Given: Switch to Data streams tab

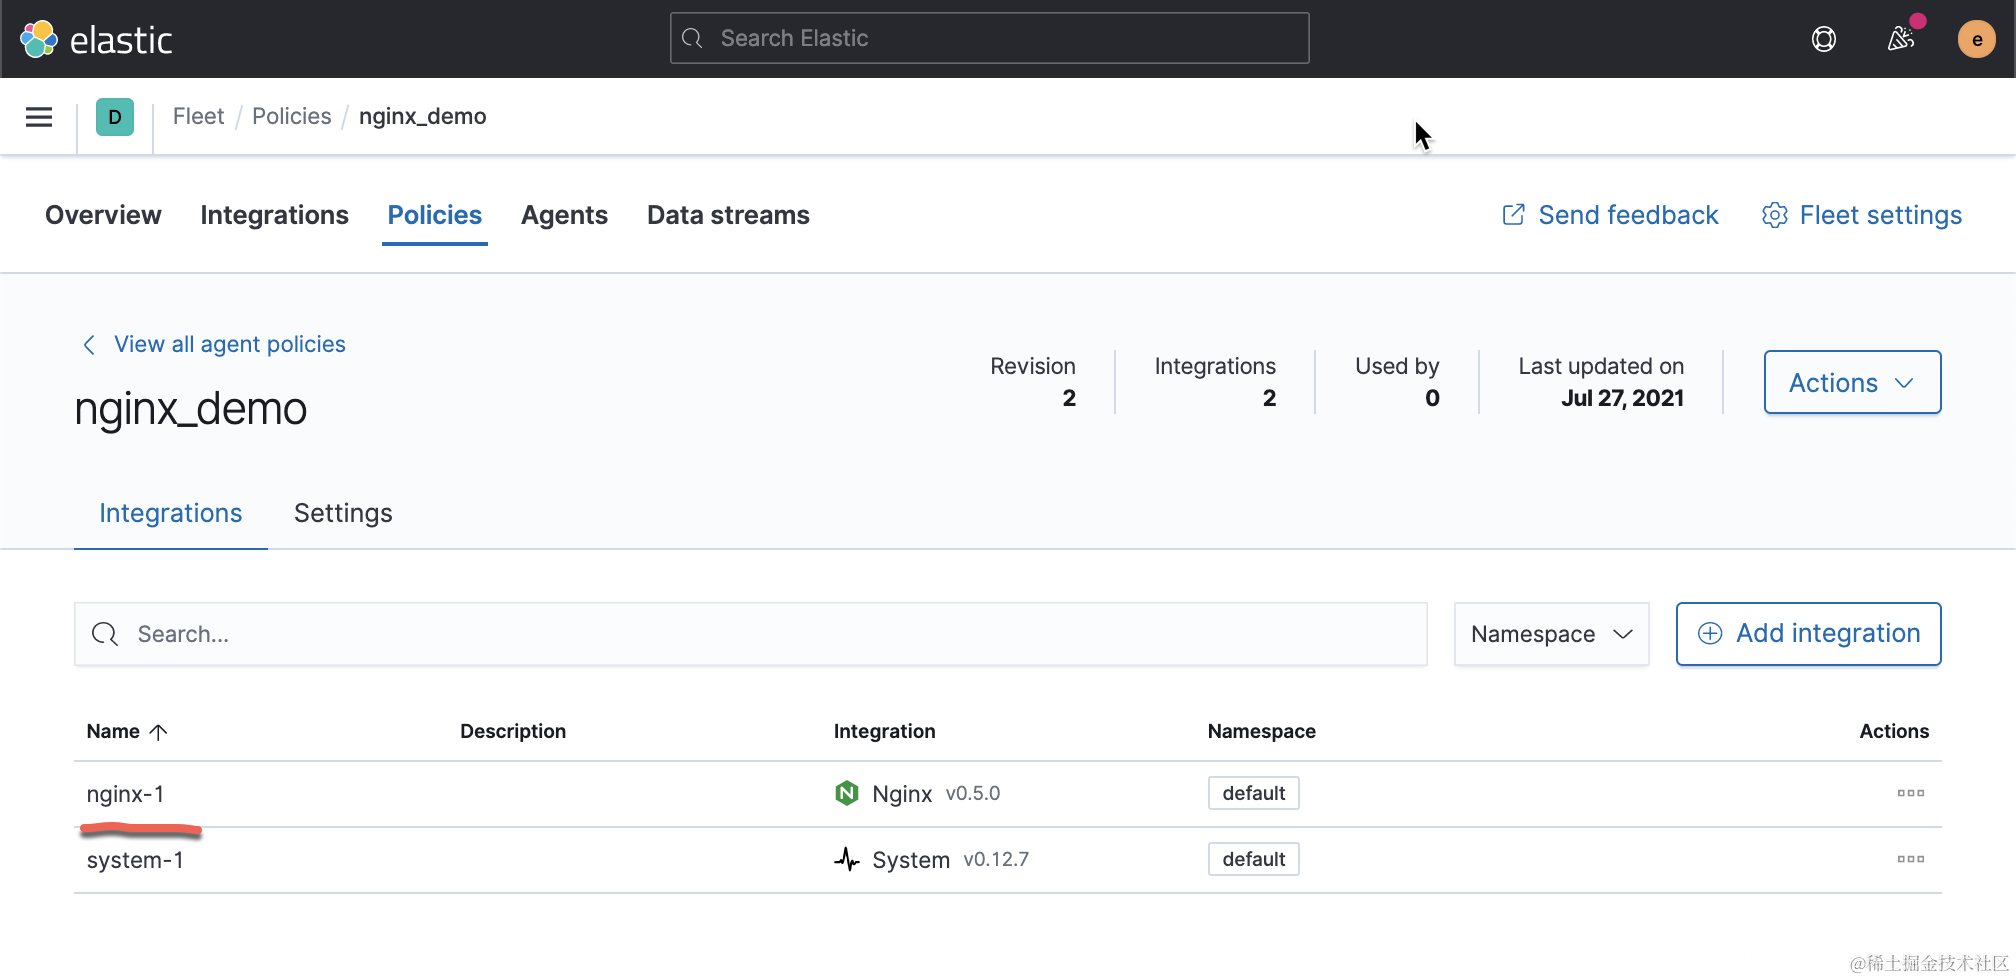Looking at the screenshot, I should [728, 215].
